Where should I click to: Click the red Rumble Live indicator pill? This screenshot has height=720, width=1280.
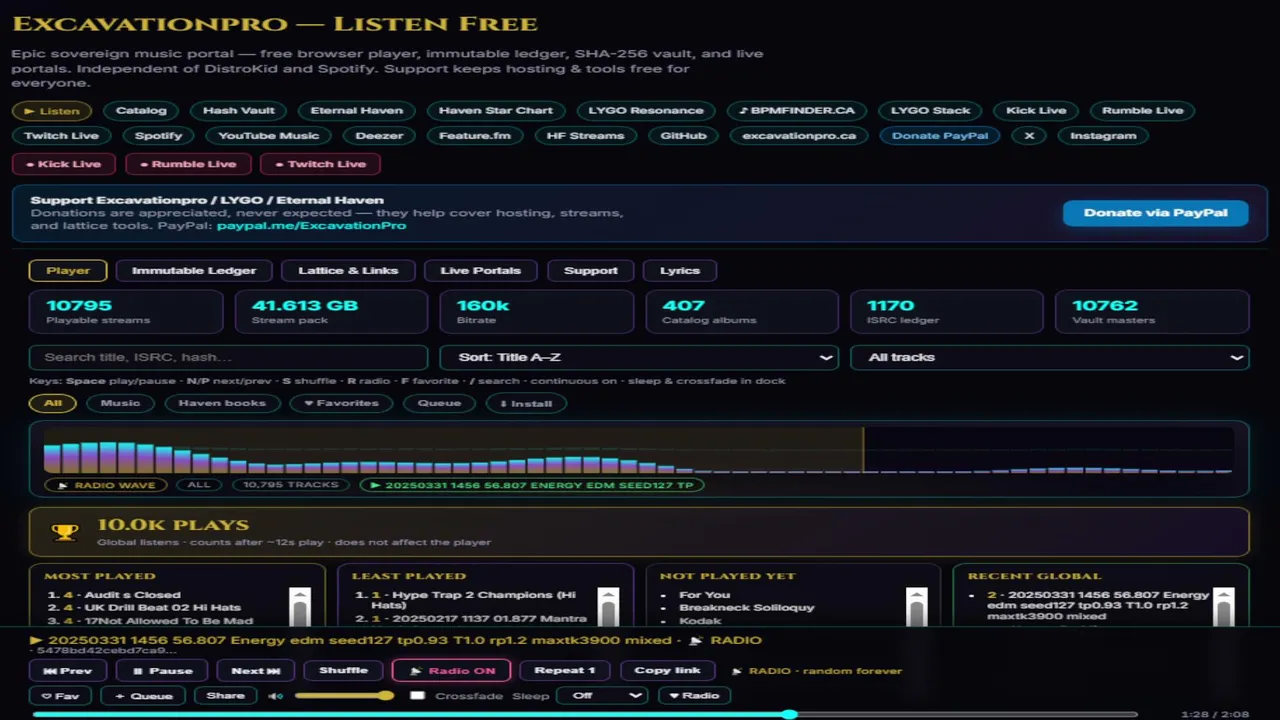[188, 164]
